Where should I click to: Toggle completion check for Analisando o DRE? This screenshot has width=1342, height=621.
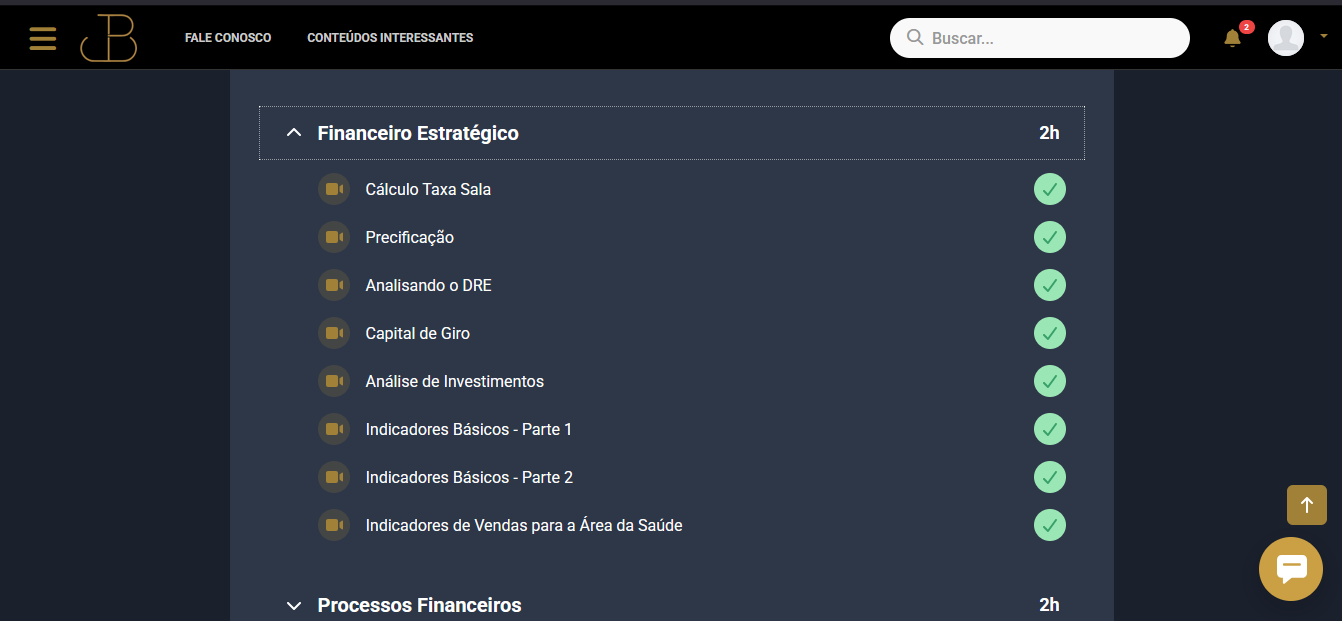(1050, 285)
